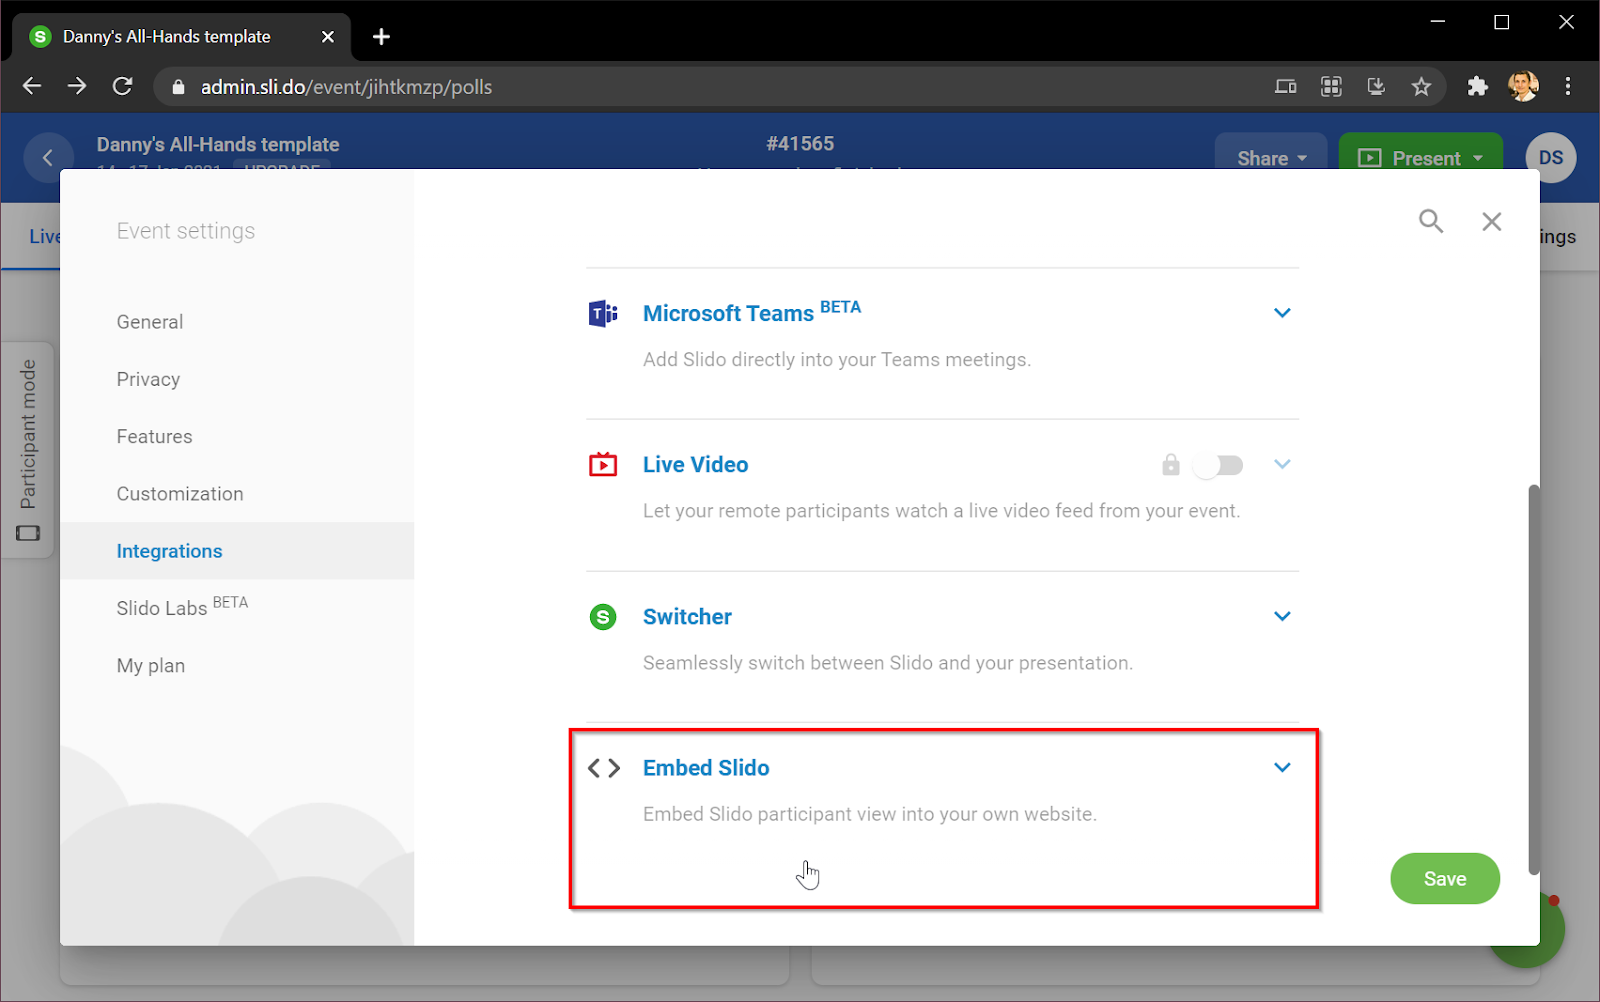Click the Danny's All-Hands template event title
The image size is (1600, 1002).
(x=218, y=145)
